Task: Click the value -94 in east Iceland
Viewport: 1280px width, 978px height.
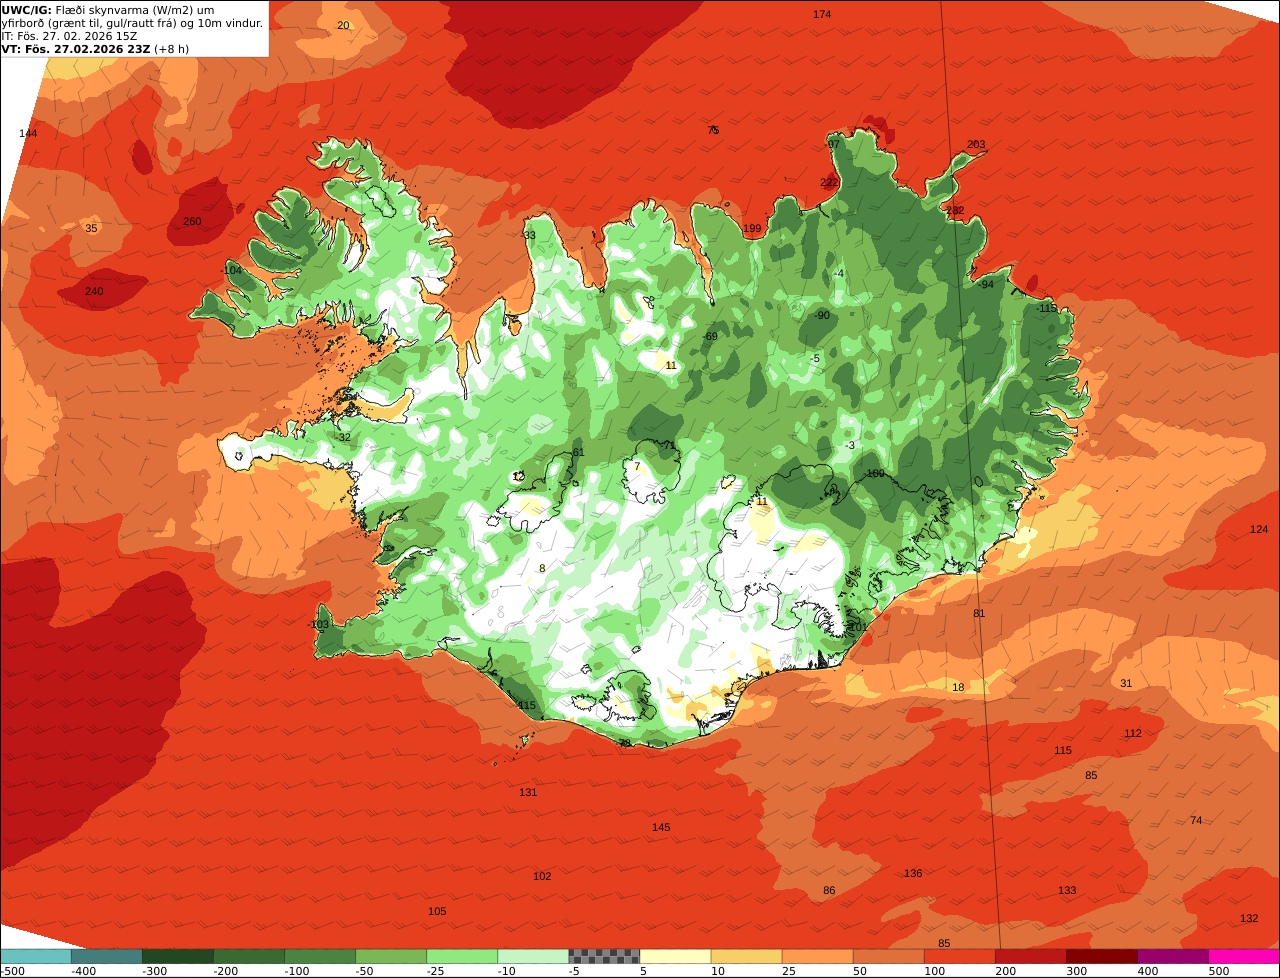Action: click(985, 284)
